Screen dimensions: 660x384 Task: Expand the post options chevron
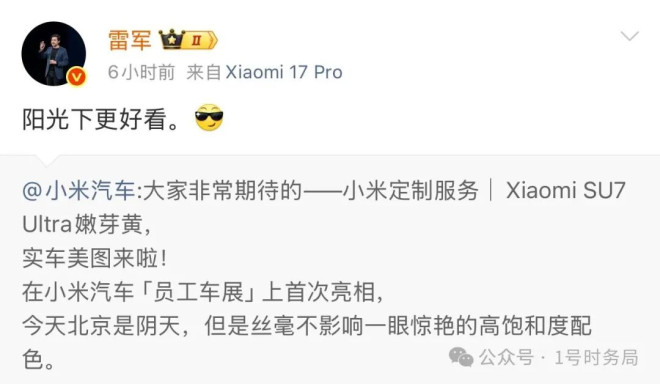pos(630,36)
